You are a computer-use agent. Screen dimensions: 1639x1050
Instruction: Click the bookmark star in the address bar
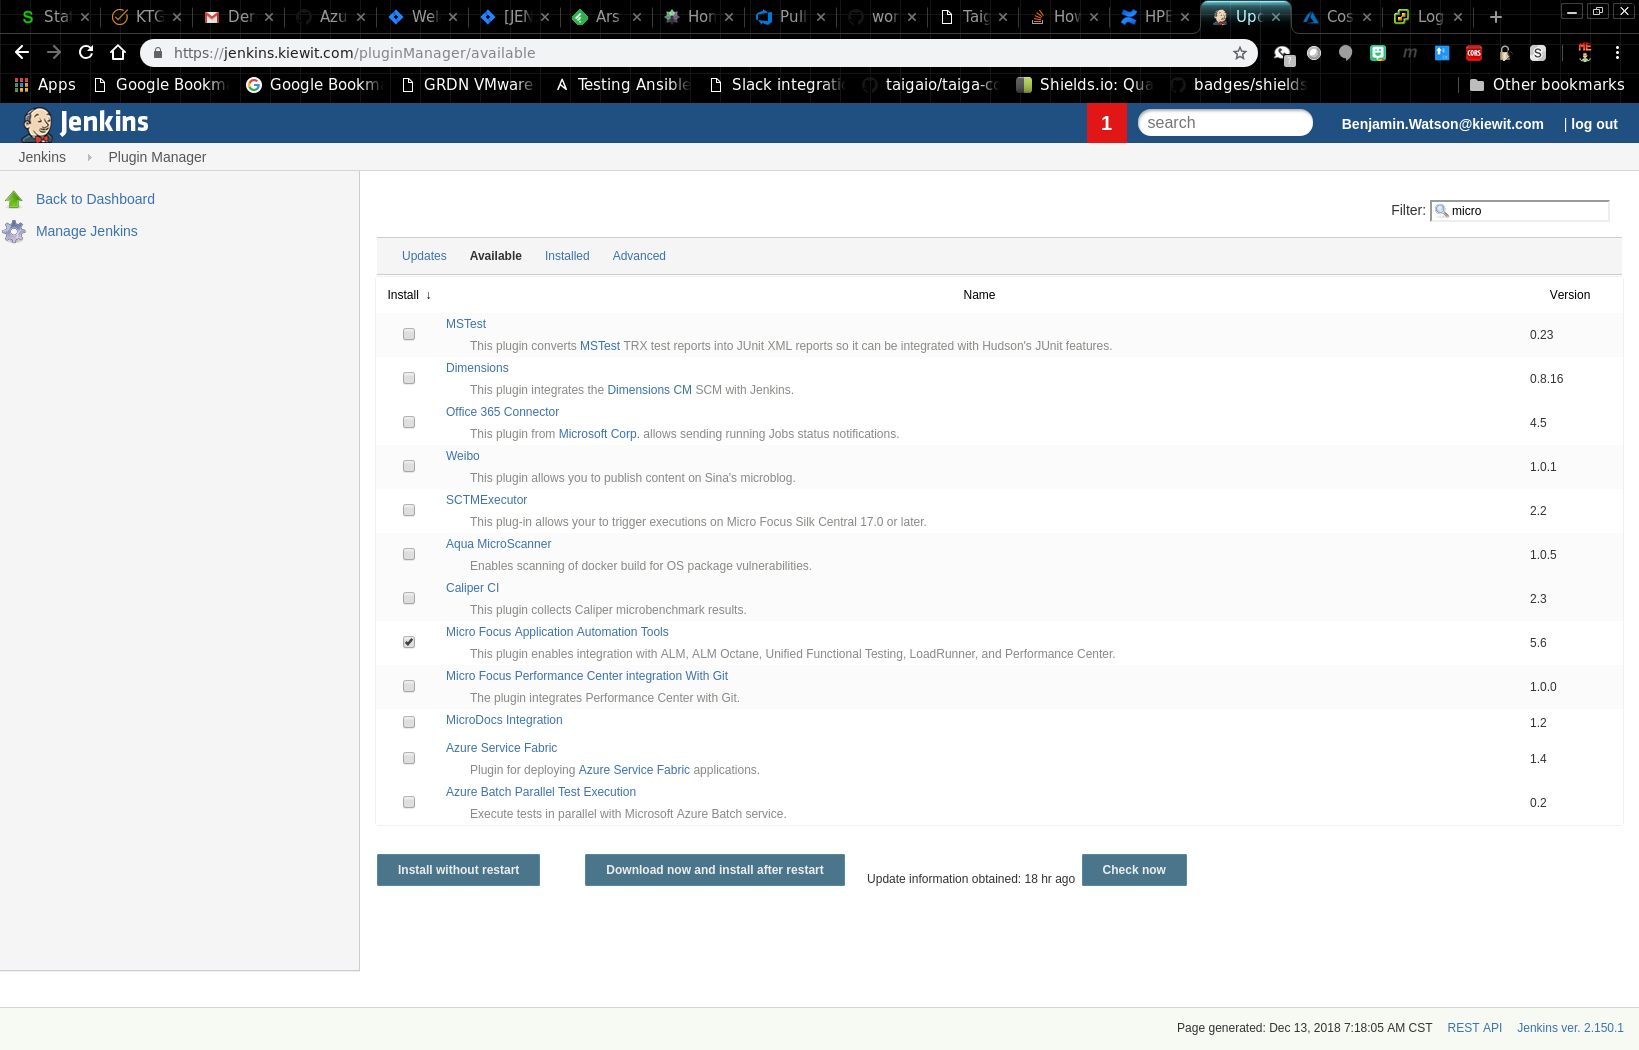[1240, 53]
